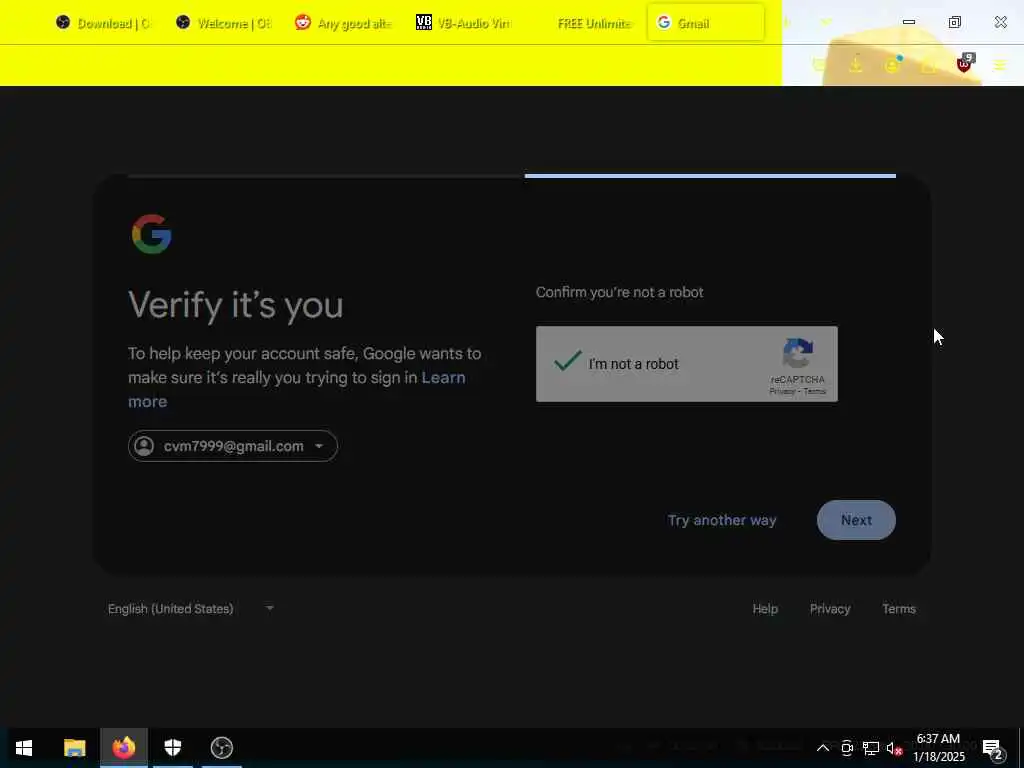Open the reCAPTCHA Terms link
Screen dimensions: 1024x768
tap(814, 391)
